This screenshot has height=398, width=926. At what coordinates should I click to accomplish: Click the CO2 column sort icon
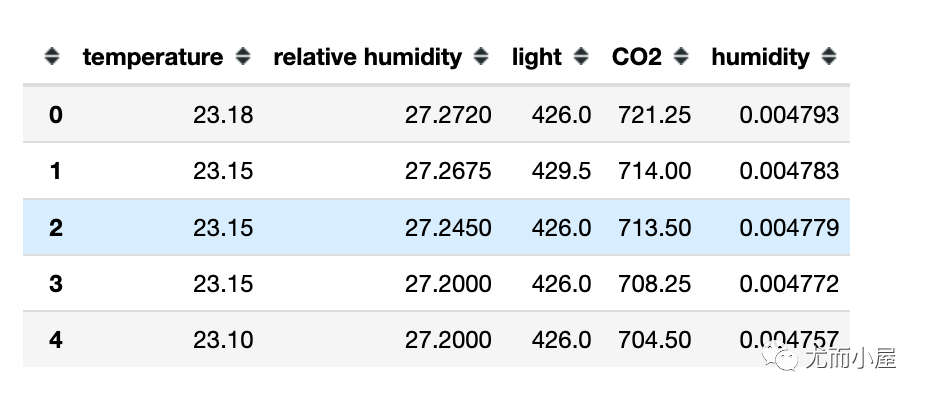pos(681,57)
